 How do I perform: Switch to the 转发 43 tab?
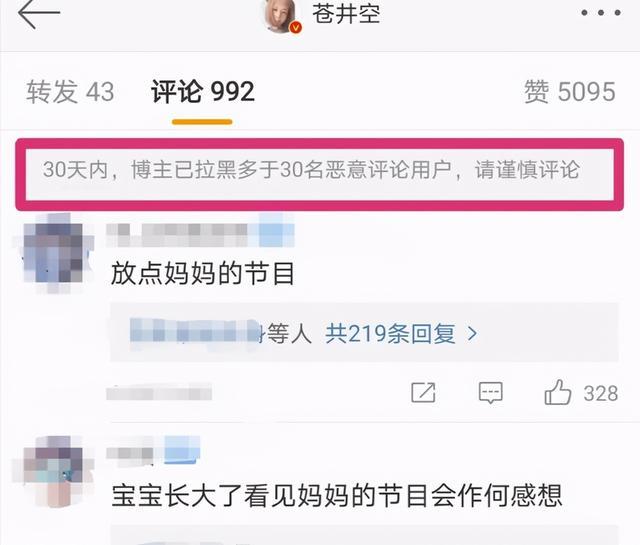click(x=70, y=91)
